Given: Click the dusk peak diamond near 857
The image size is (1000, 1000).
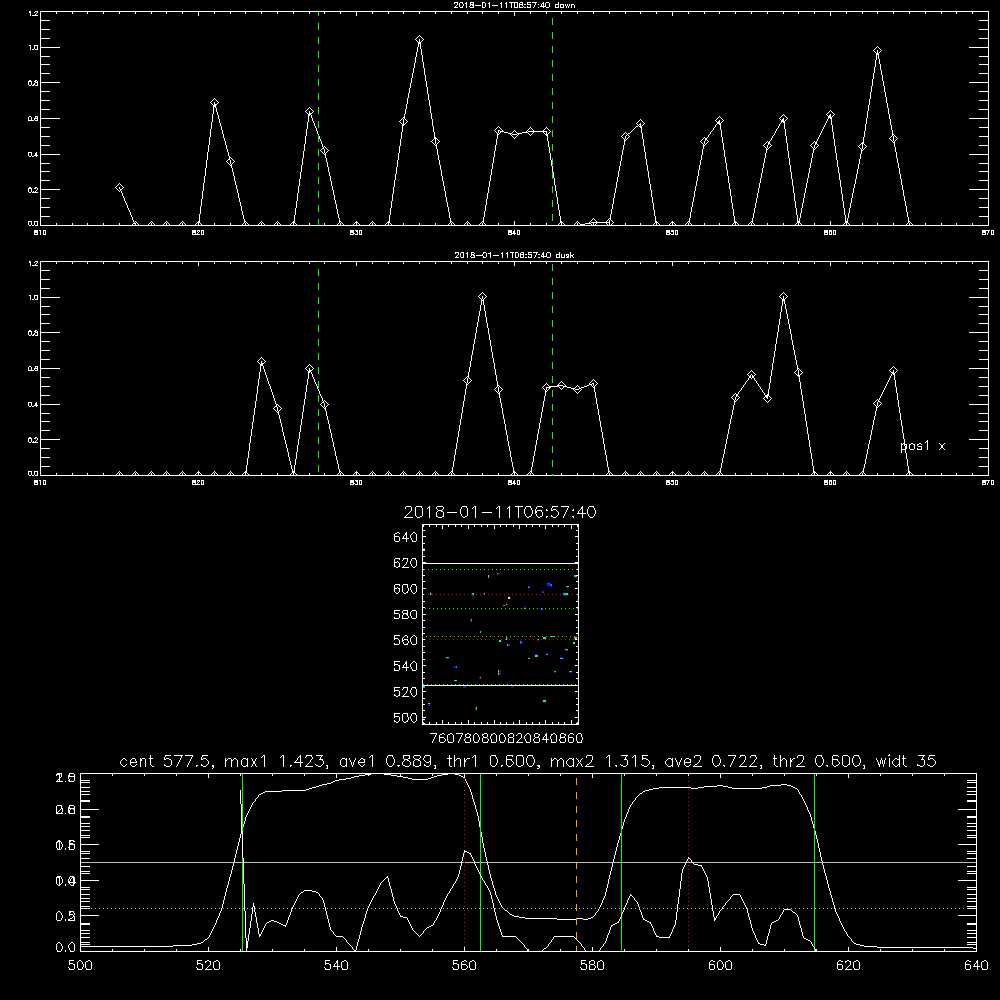Looking at the screenshot, I should (x=783, y=297).
